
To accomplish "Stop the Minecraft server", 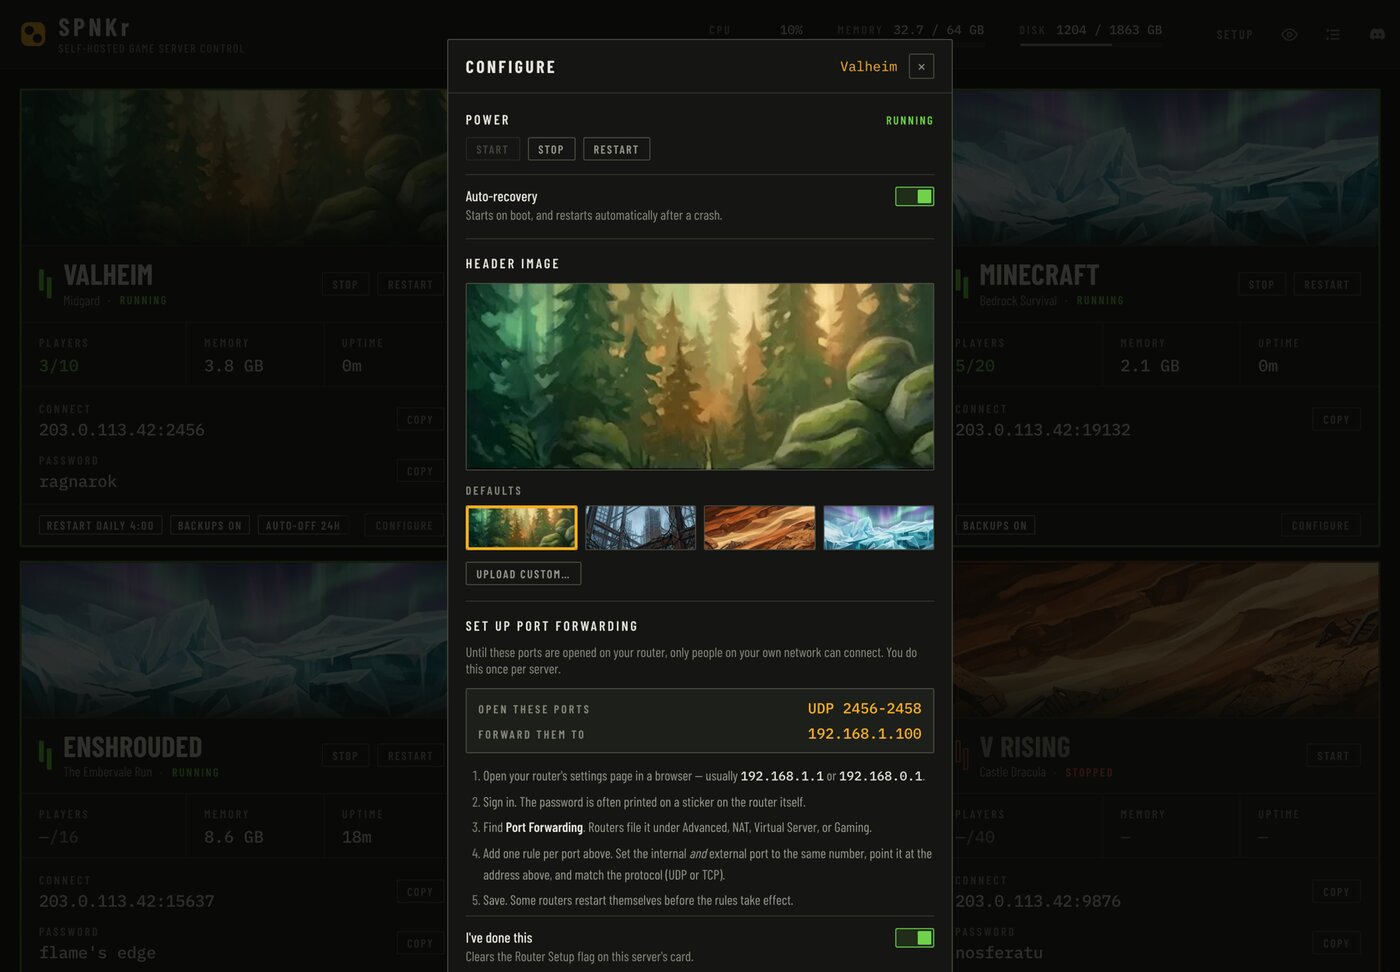I will 1261,285.
